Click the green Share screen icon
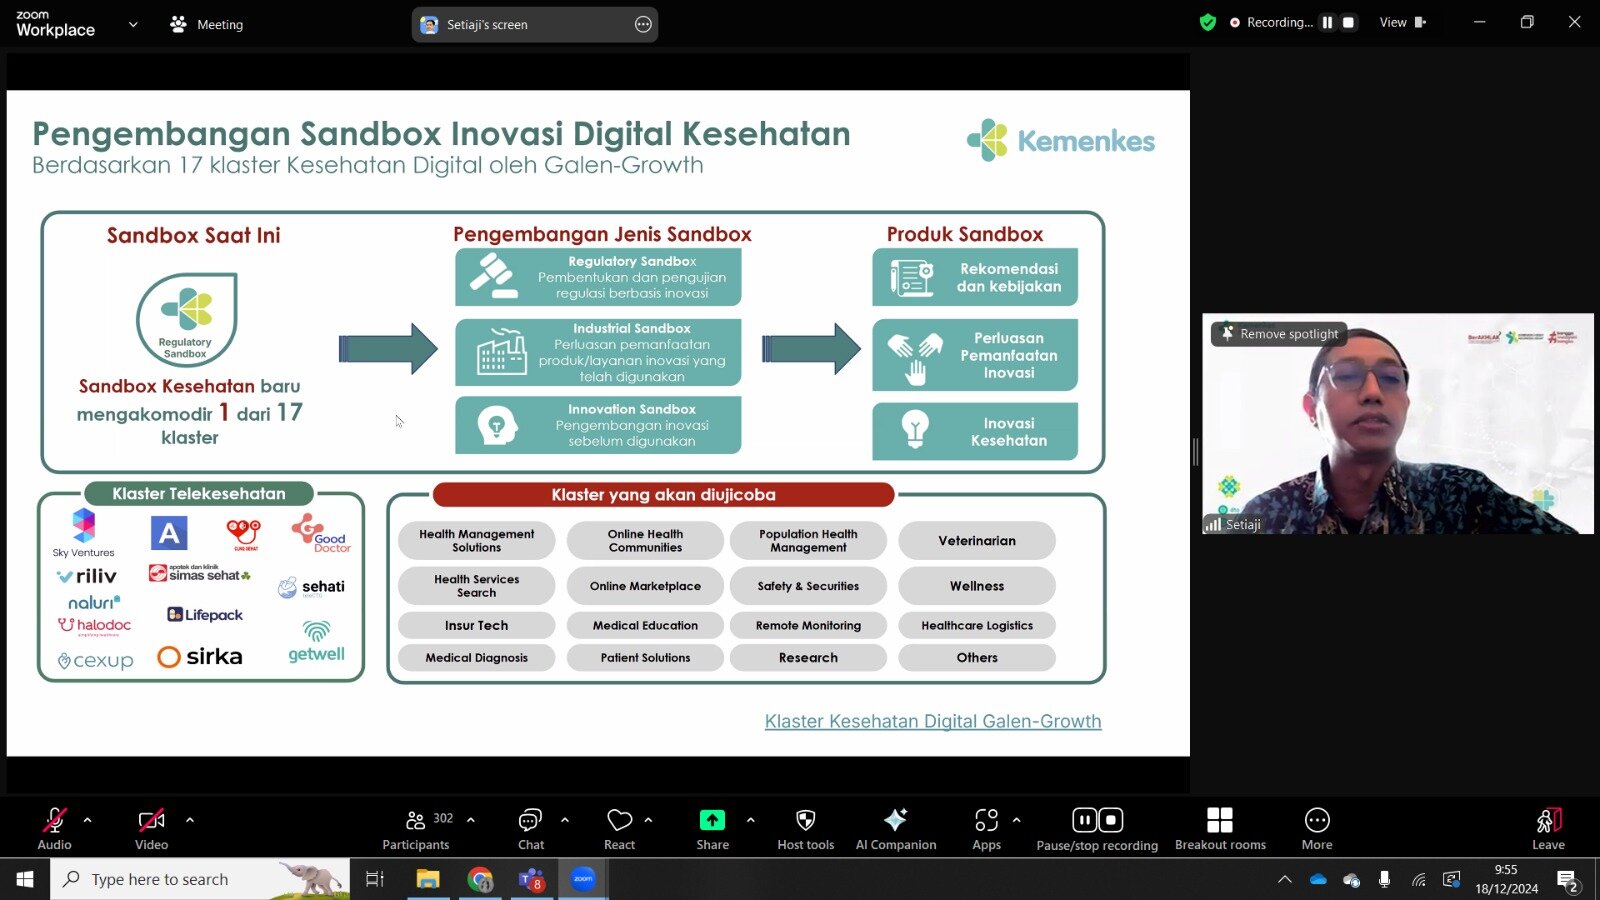 (x=712, y=821)
